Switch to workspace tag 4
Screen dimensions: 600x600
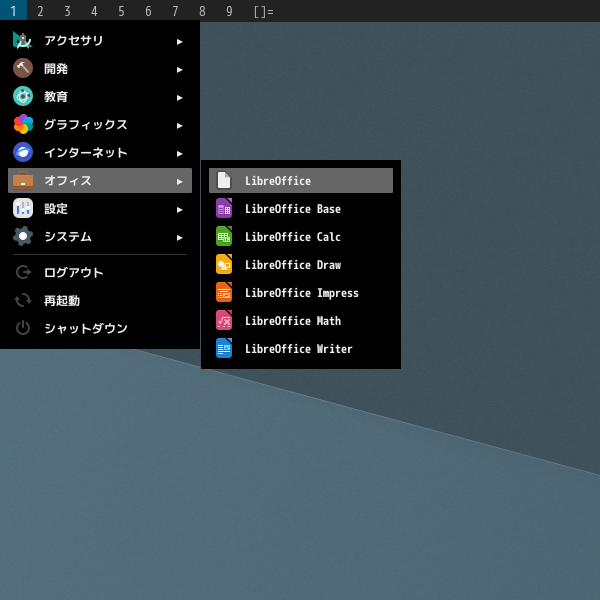coord(94,11)
